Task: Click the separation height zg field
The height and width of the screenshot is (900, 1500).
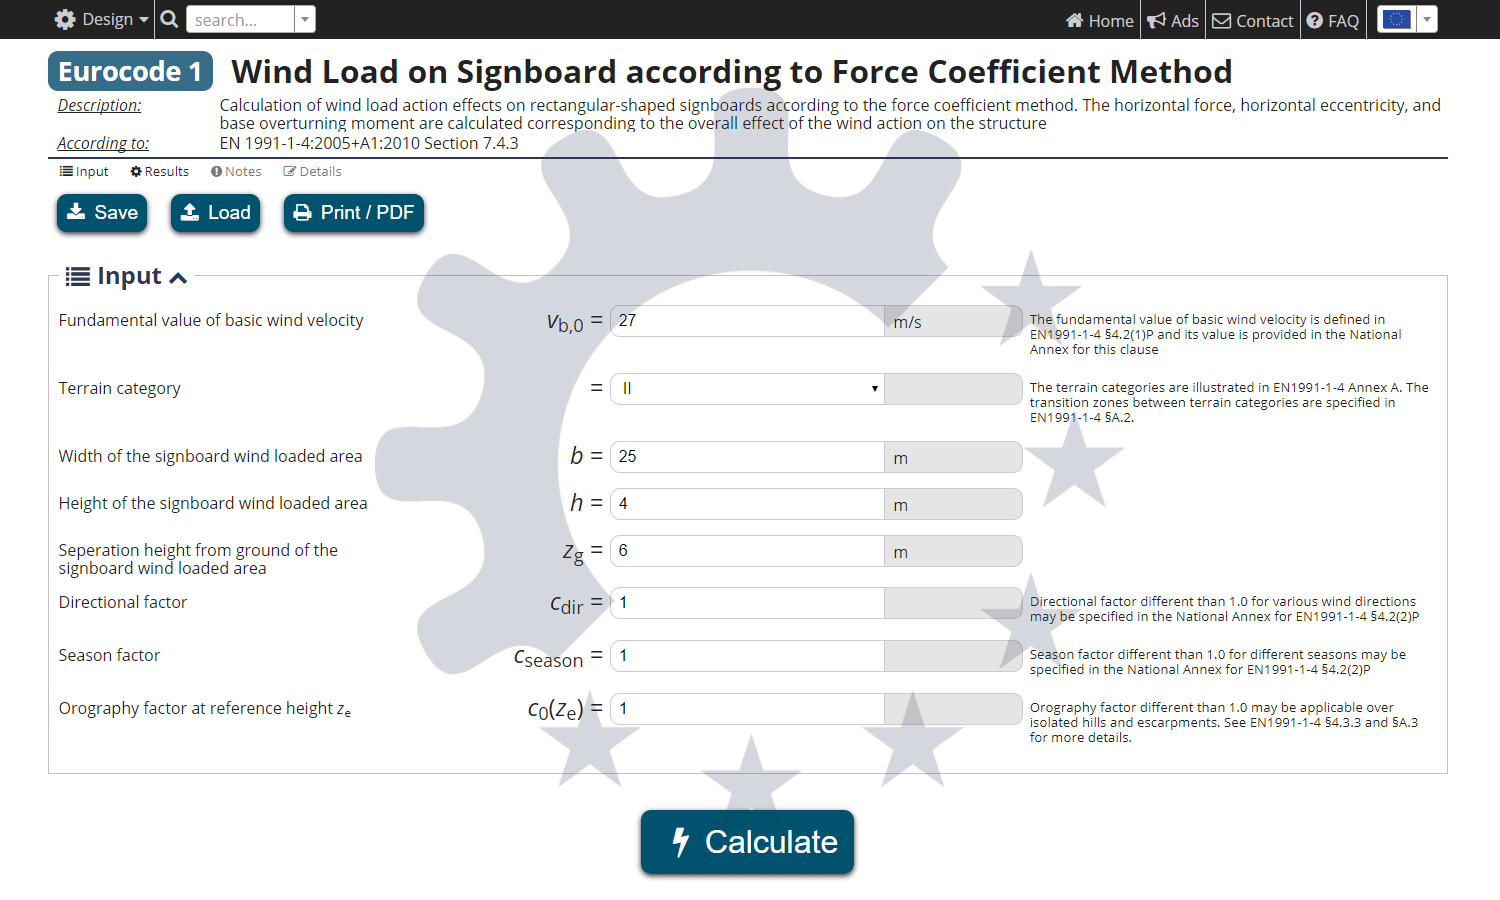Action: [x=747, y=550]
